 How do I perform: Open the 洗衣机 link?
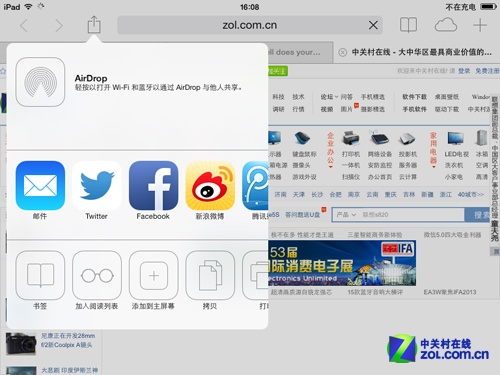(x=454, y=165)
